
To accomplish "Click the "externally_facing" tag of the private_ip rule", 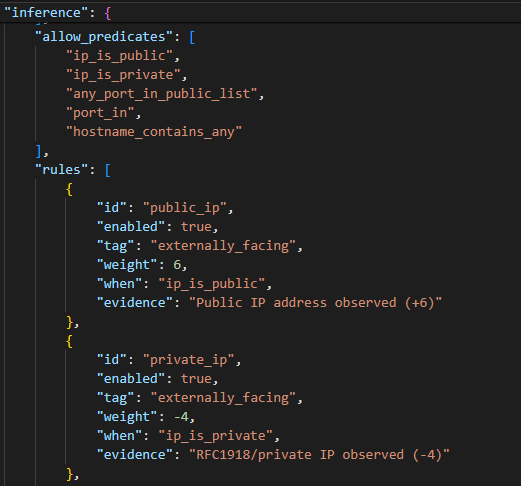I will click(x=223, y=398).
